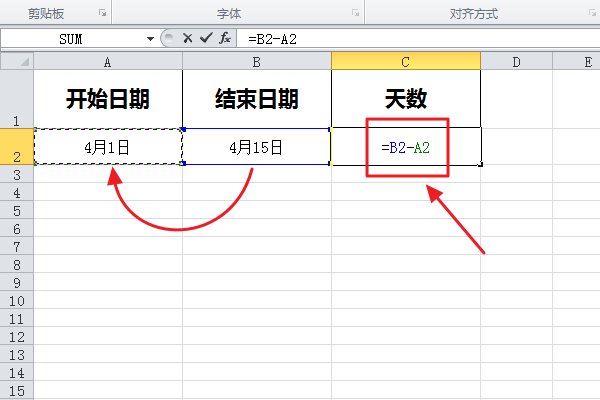
Task: Click cell B2 containing 4月15日
Action: point(256,147)
